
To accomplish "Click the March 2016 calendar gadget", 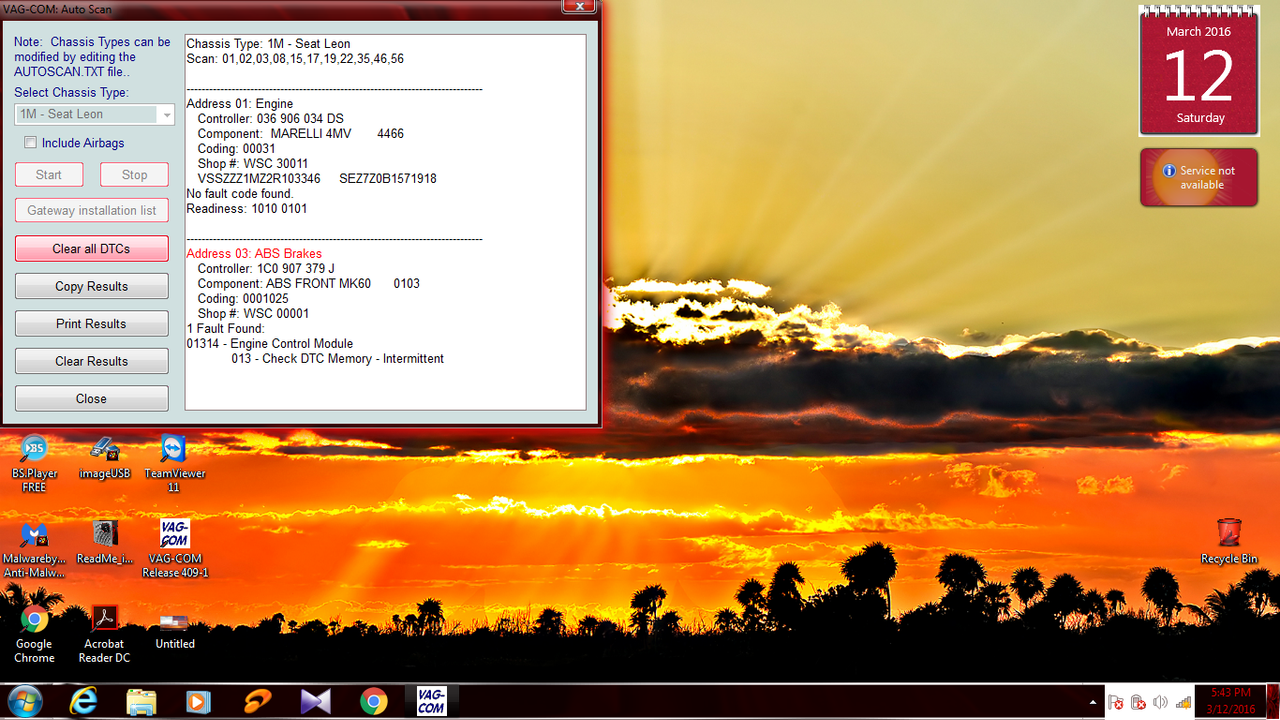I will tap(1199, 71).
